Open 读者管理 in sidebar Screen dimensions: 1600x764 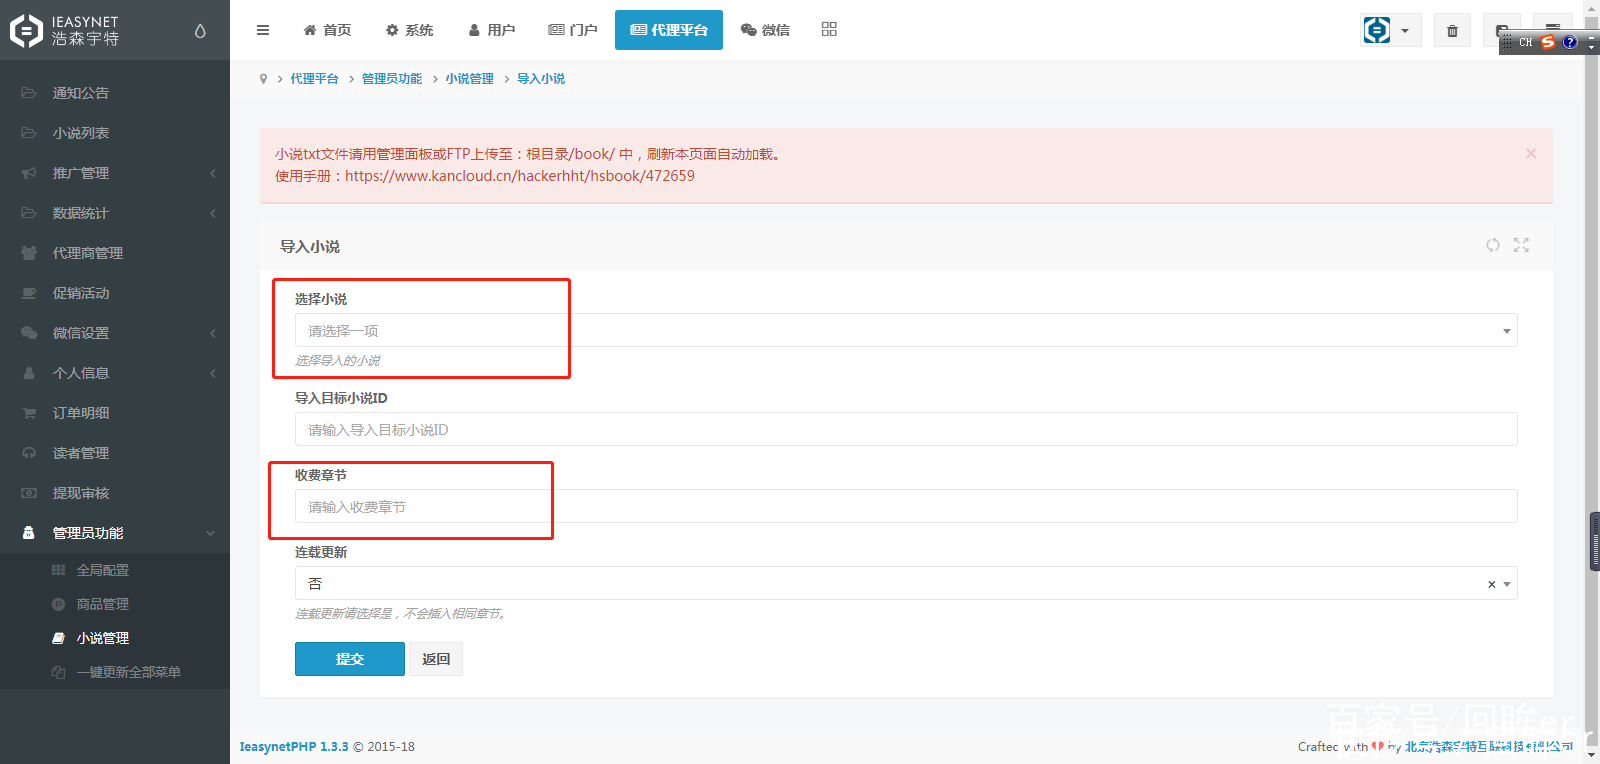point(115,453)
